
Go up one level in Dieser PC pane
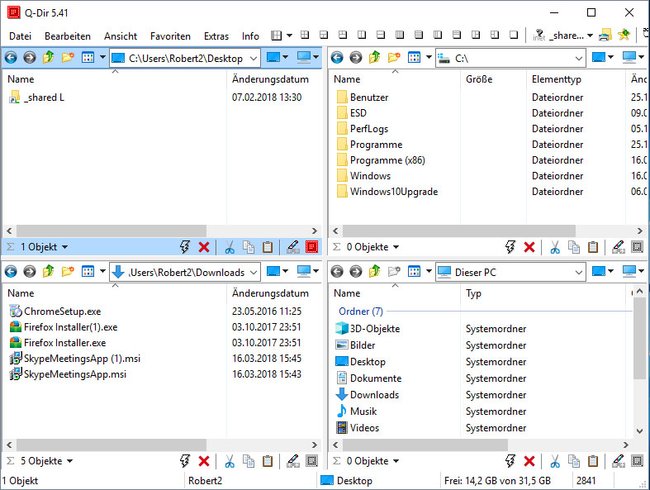click(375, 271)
